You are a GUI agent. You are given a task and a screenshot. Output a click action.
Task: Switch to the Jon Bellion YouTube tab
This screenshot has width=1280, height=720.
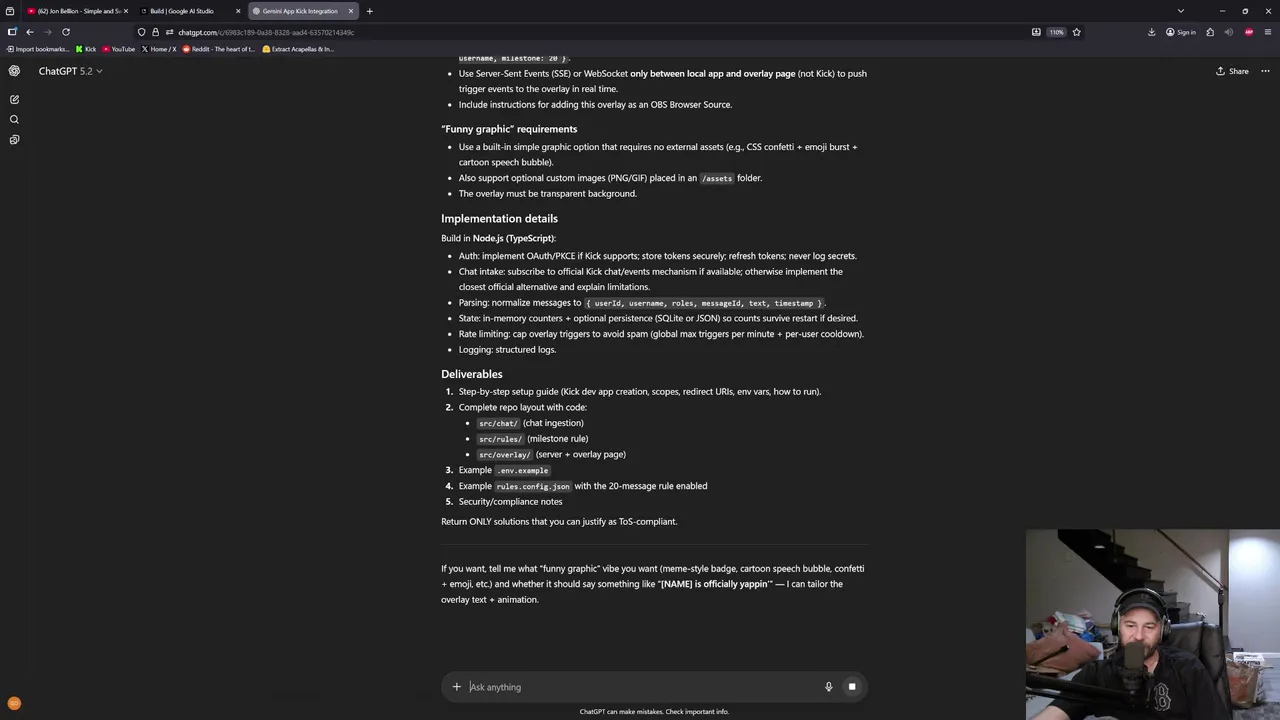[x=78, y=11]
